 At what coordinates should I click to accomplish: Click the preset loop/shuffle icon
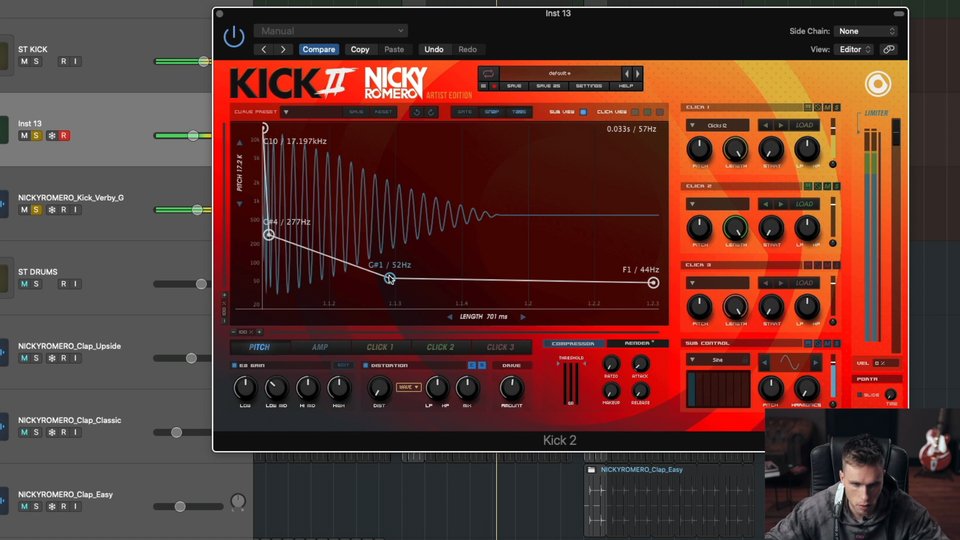(x=488, y=73)
